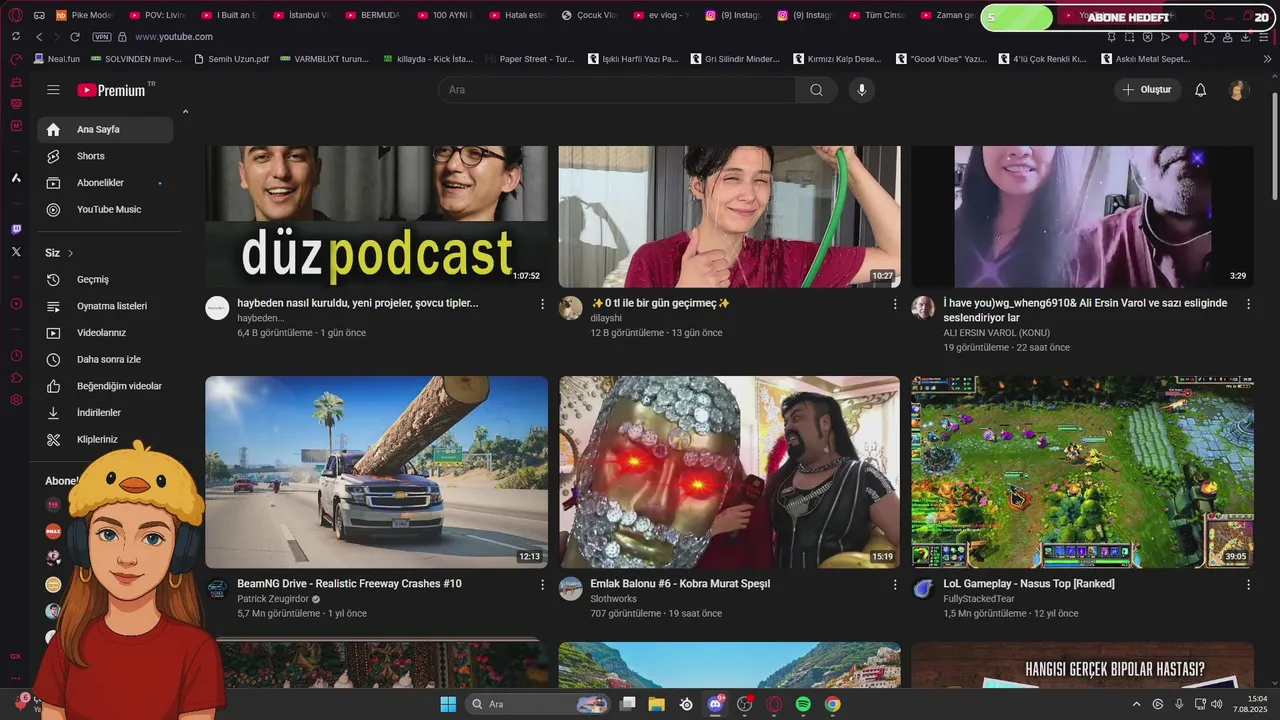This screenshot has width=1280, height=720.
Task: Open the Semih Uzun.pdf bookmark
Action: tap(230, 59)
